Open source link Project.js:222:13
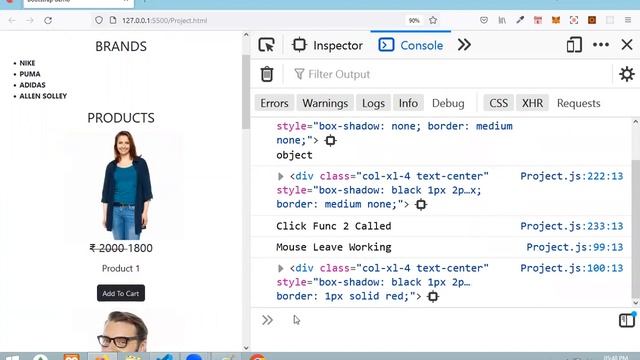The width and height of the screenshot is (640, 360). pyautogui.click(x=571, y=176)
